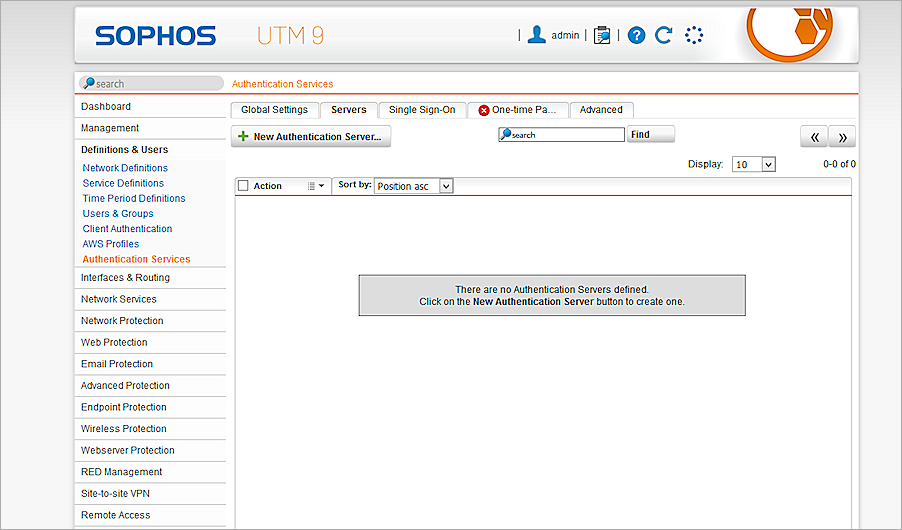902x530 pixels.
Task: Click magnifier icon in sidebar search
Action: click(x=89, y=83)
